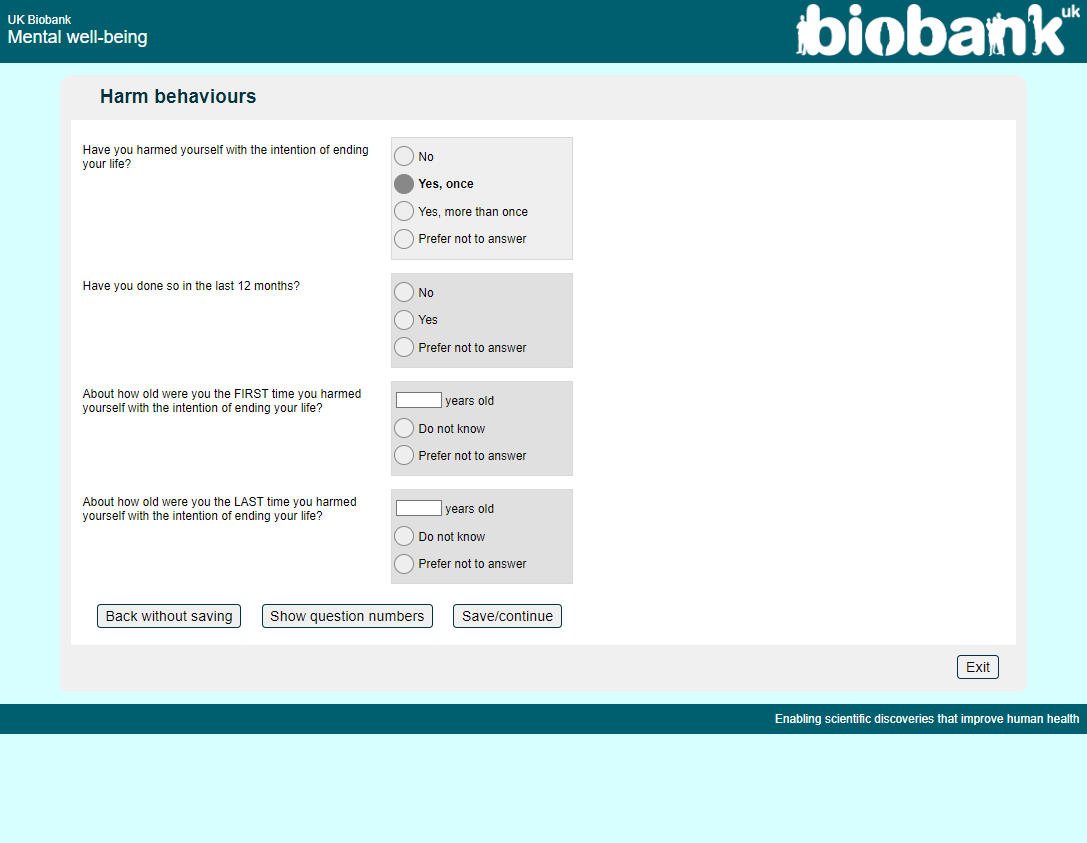The height and width of the screenshot is (843, 1087).
Task: Select 'Do not know' for LAST time age
Action: click(x=404, y=536)
